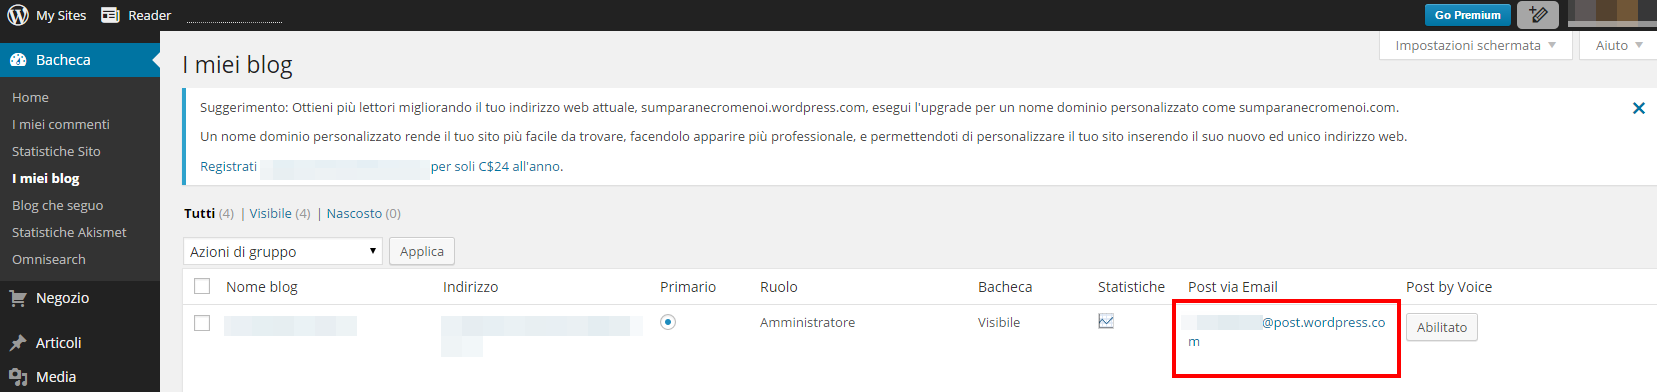The height and width of the screenshot is (392, 1657).
Task: Tick the checkbox for the first blog row
Action: 202,323
